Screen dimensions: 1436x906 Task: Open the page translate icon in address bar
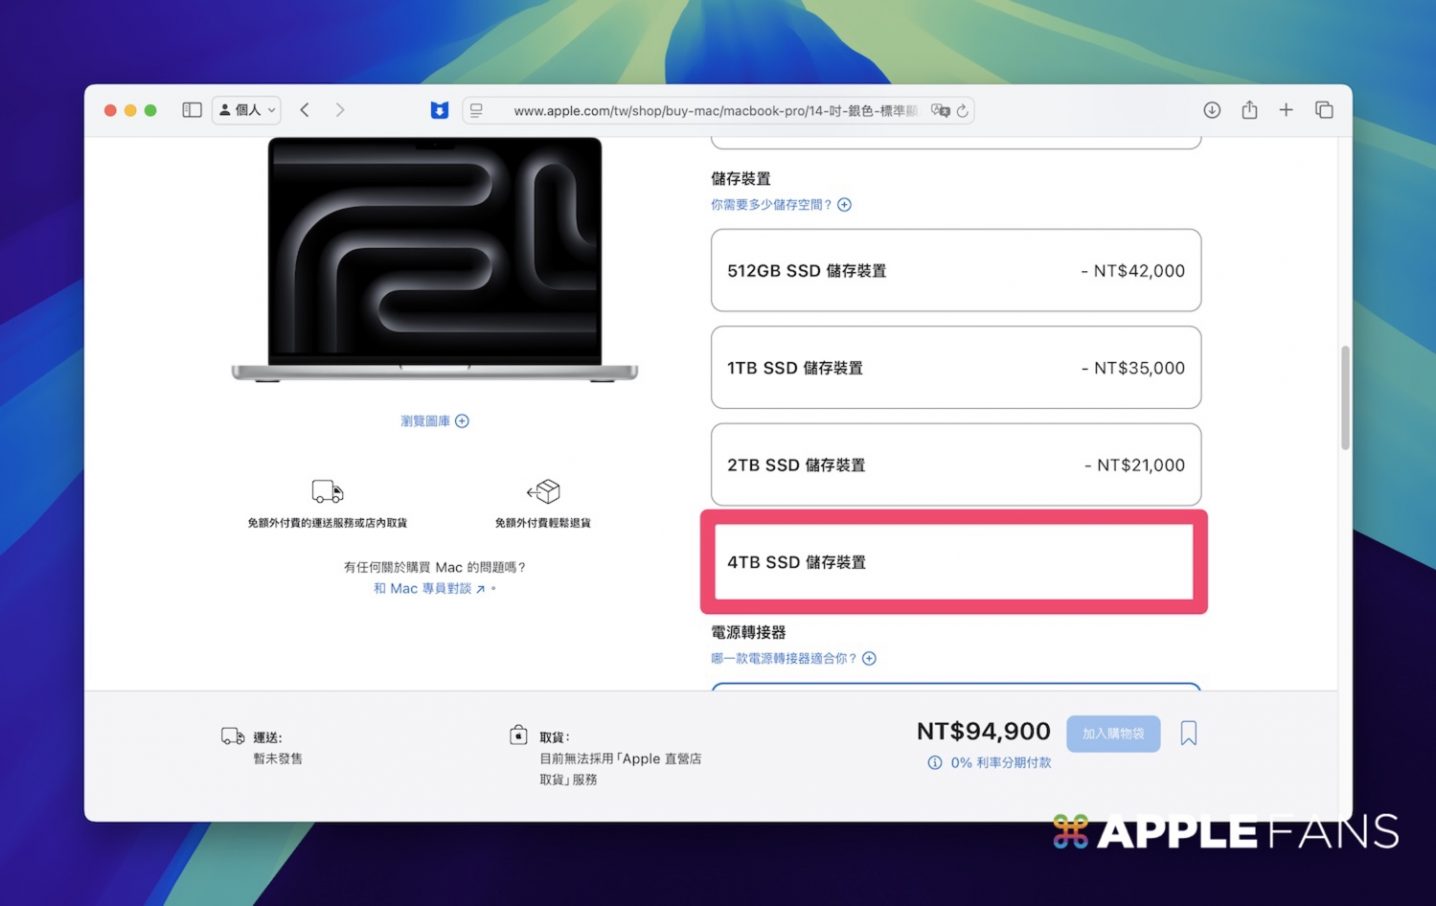pyautogui.click(x=939, y=111)
